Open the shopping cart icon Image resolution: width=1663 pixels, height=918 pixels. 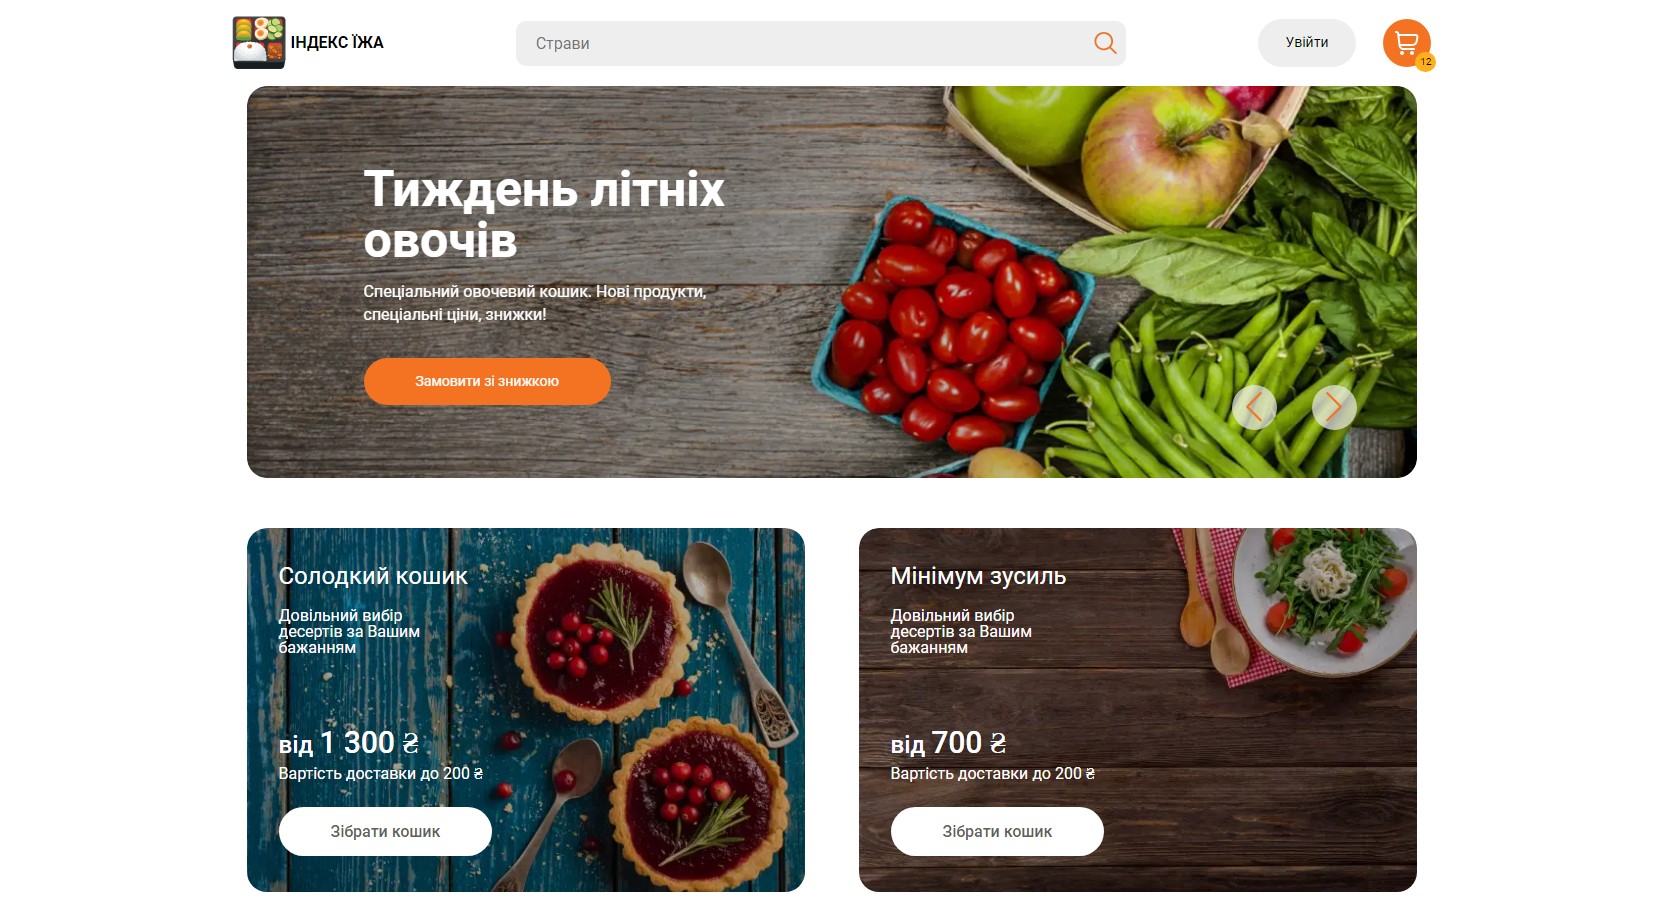coord(1407,43)
